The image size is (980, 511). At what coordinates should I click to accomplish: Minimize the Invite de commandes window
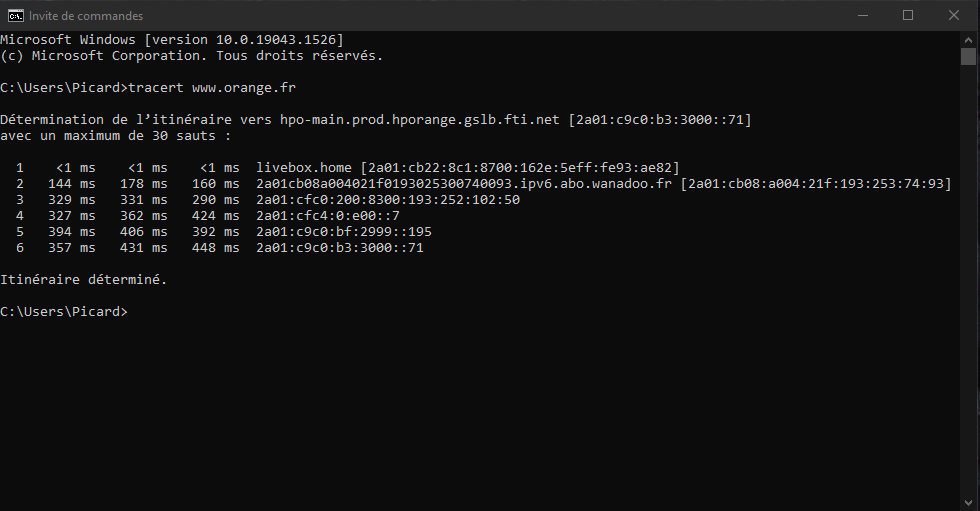(862, 15)
